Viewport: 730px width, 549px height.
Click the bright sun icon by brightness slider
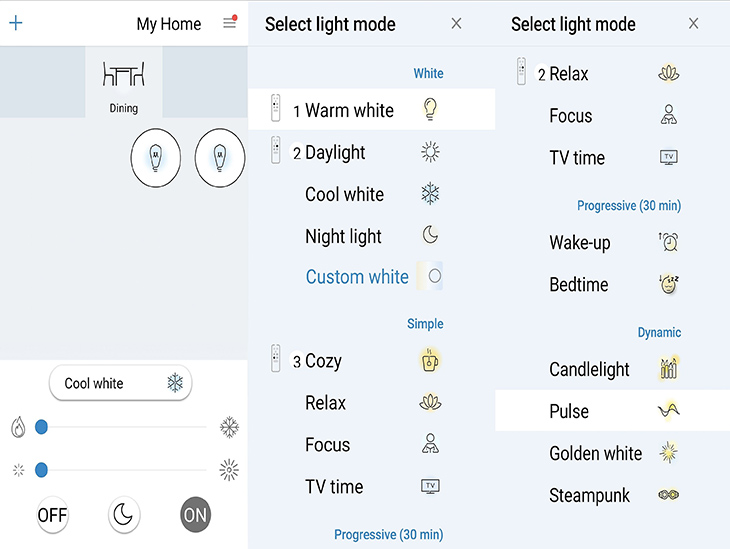[x=229, y=470]
